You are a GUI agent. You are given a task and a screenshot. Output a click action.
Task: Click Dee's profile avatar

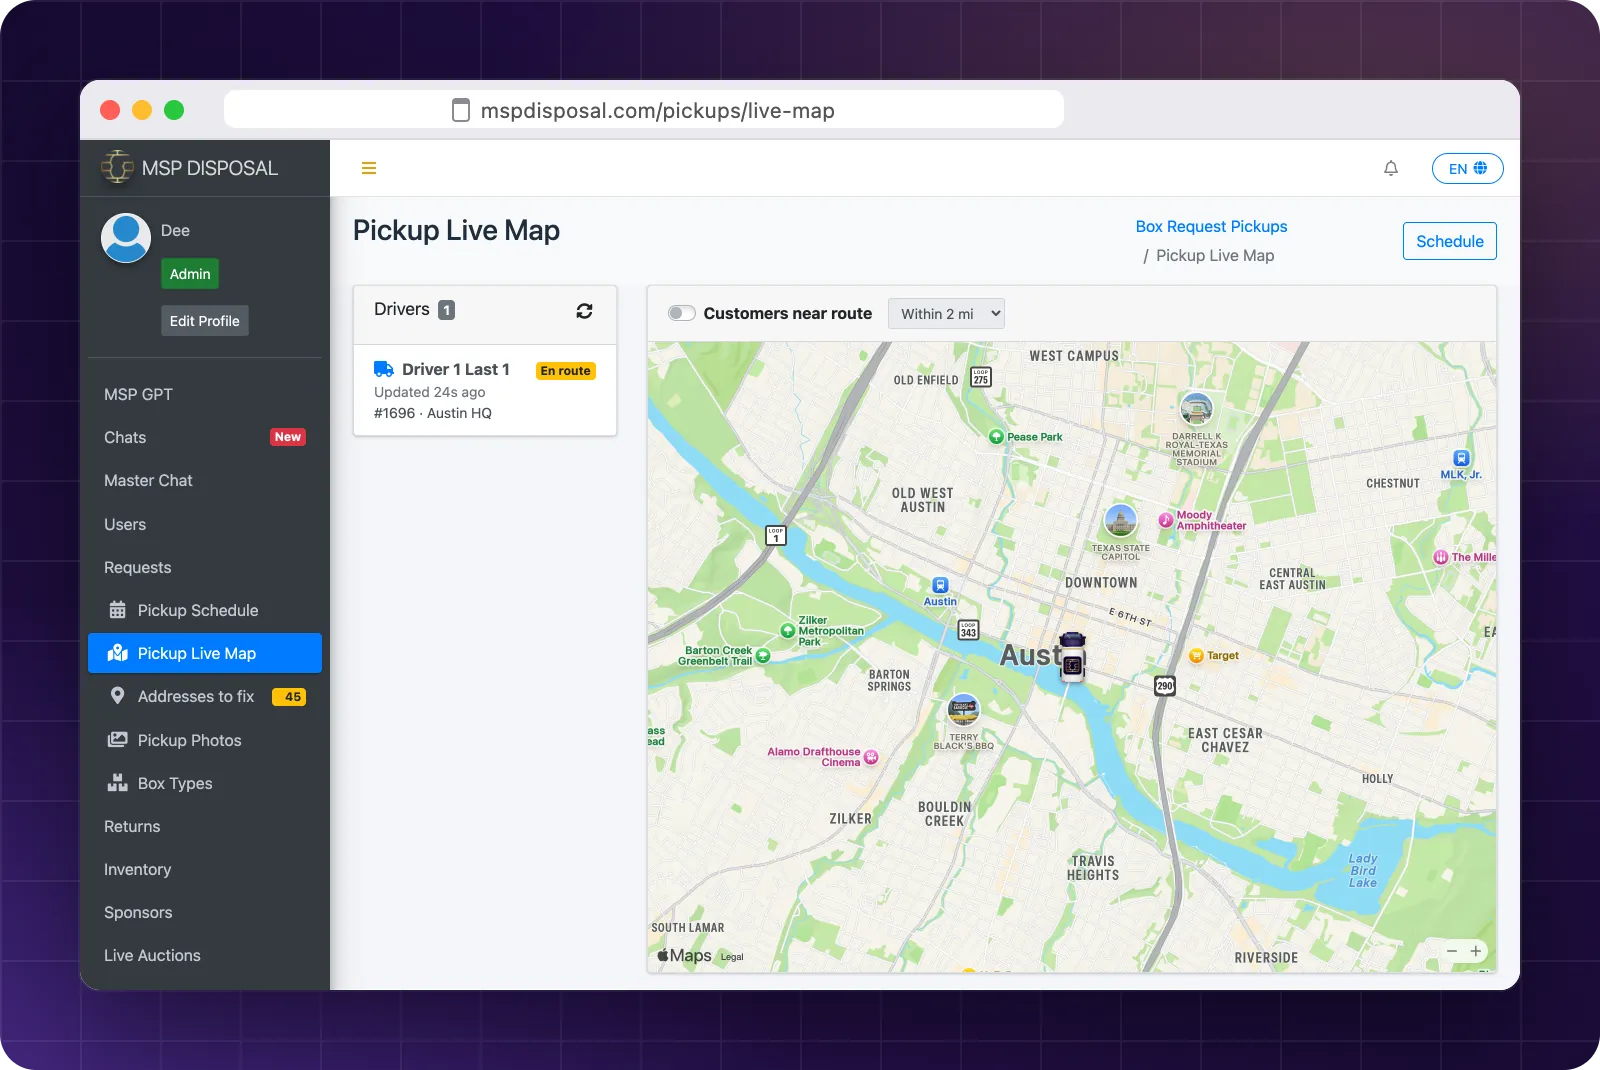click(126, 238)
